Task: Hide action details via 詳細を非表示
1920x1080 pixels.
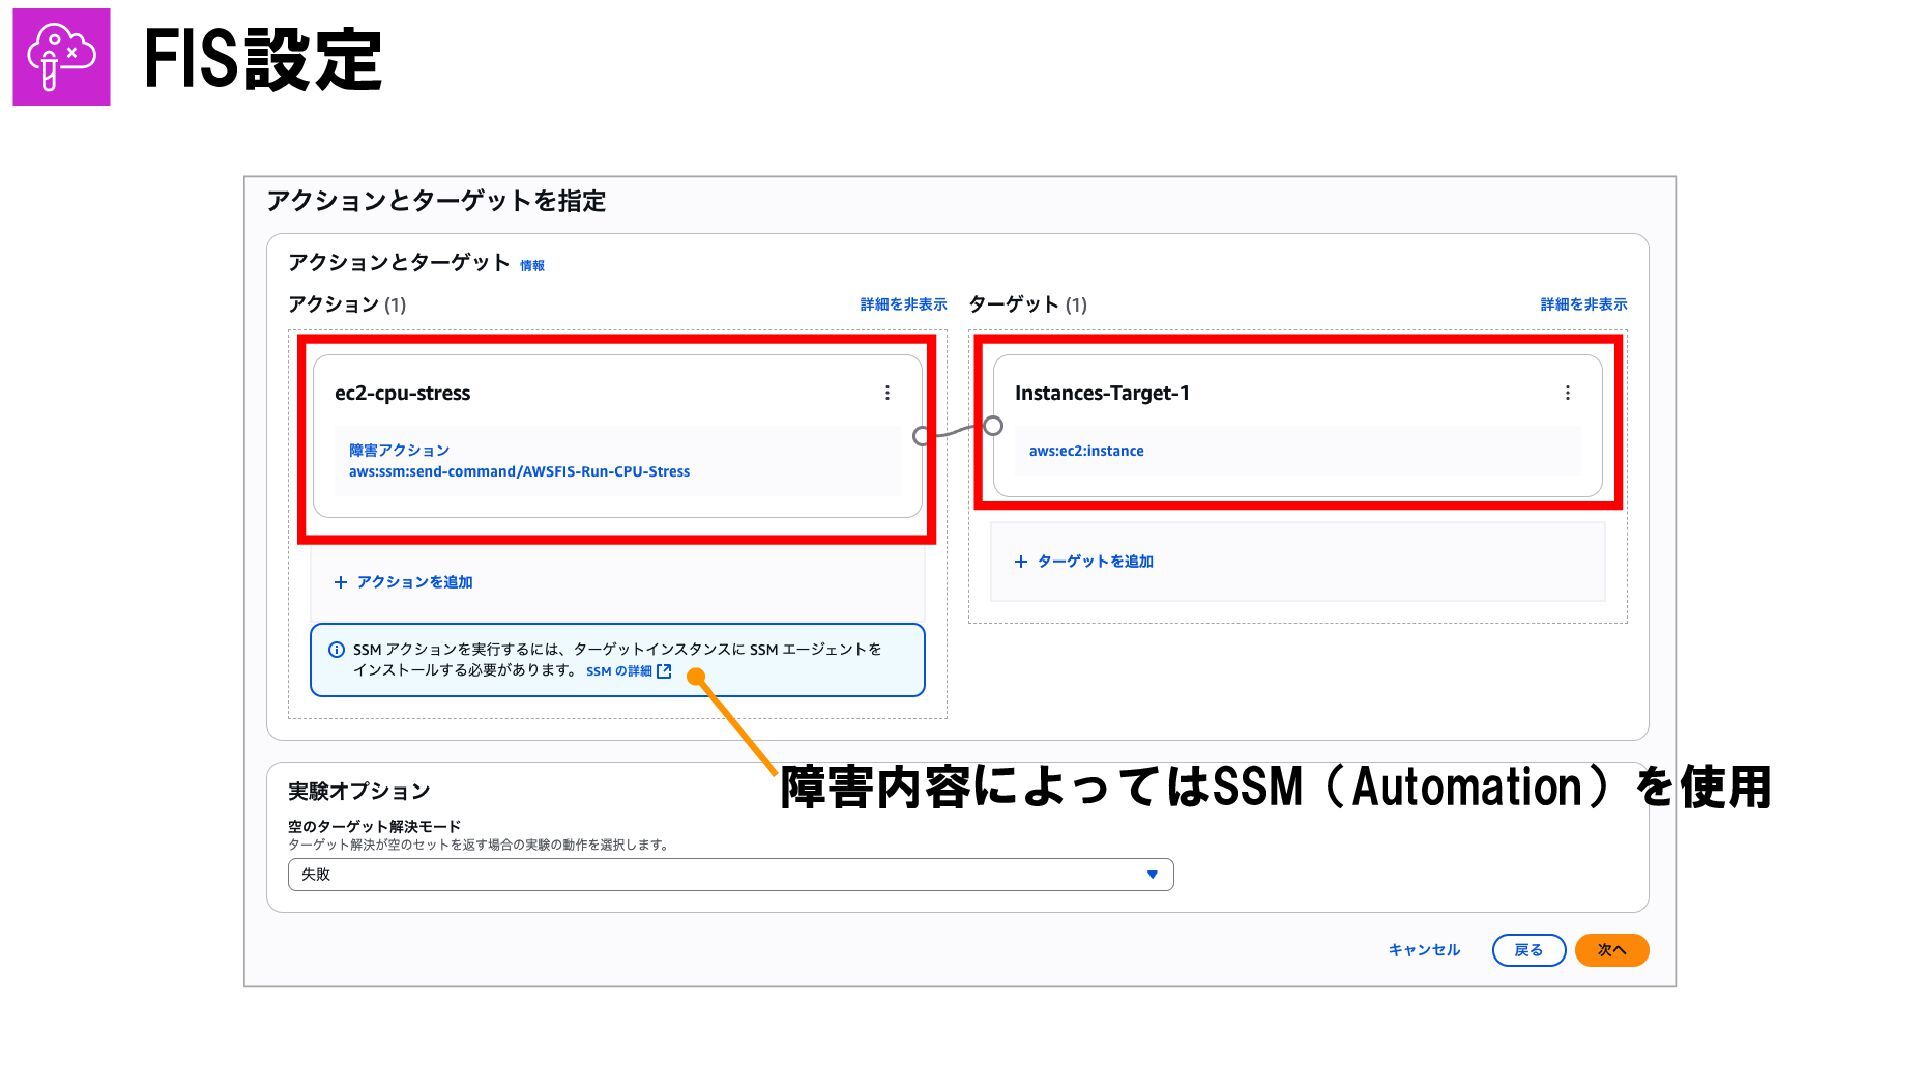Action: click(903, 304)
